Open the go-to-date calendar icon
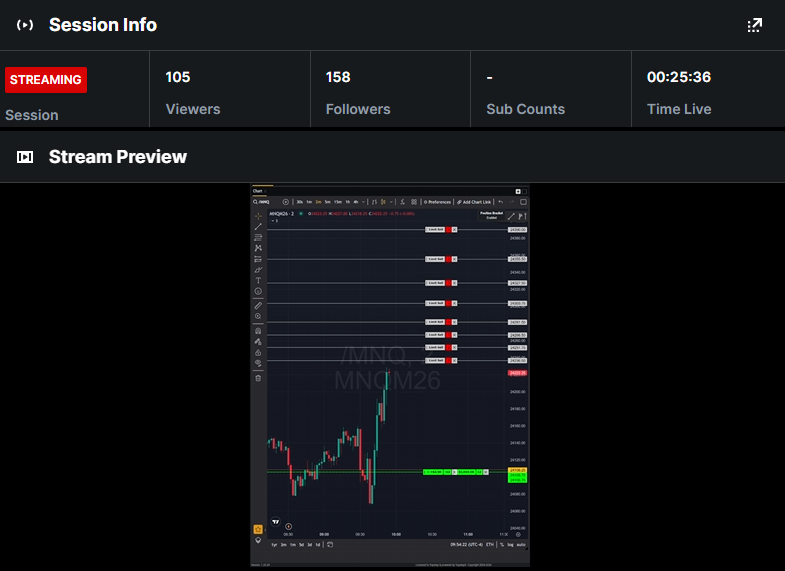 (x=330, y=544)
